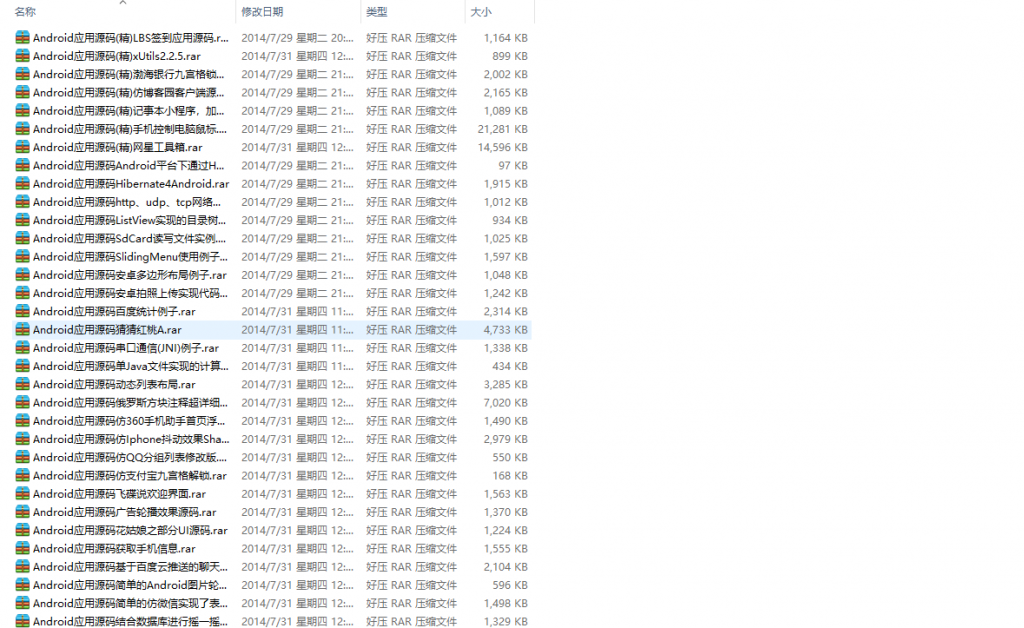Select the icon next to 飞碟说欢迎界面.rar

click(x=22, y=493)
